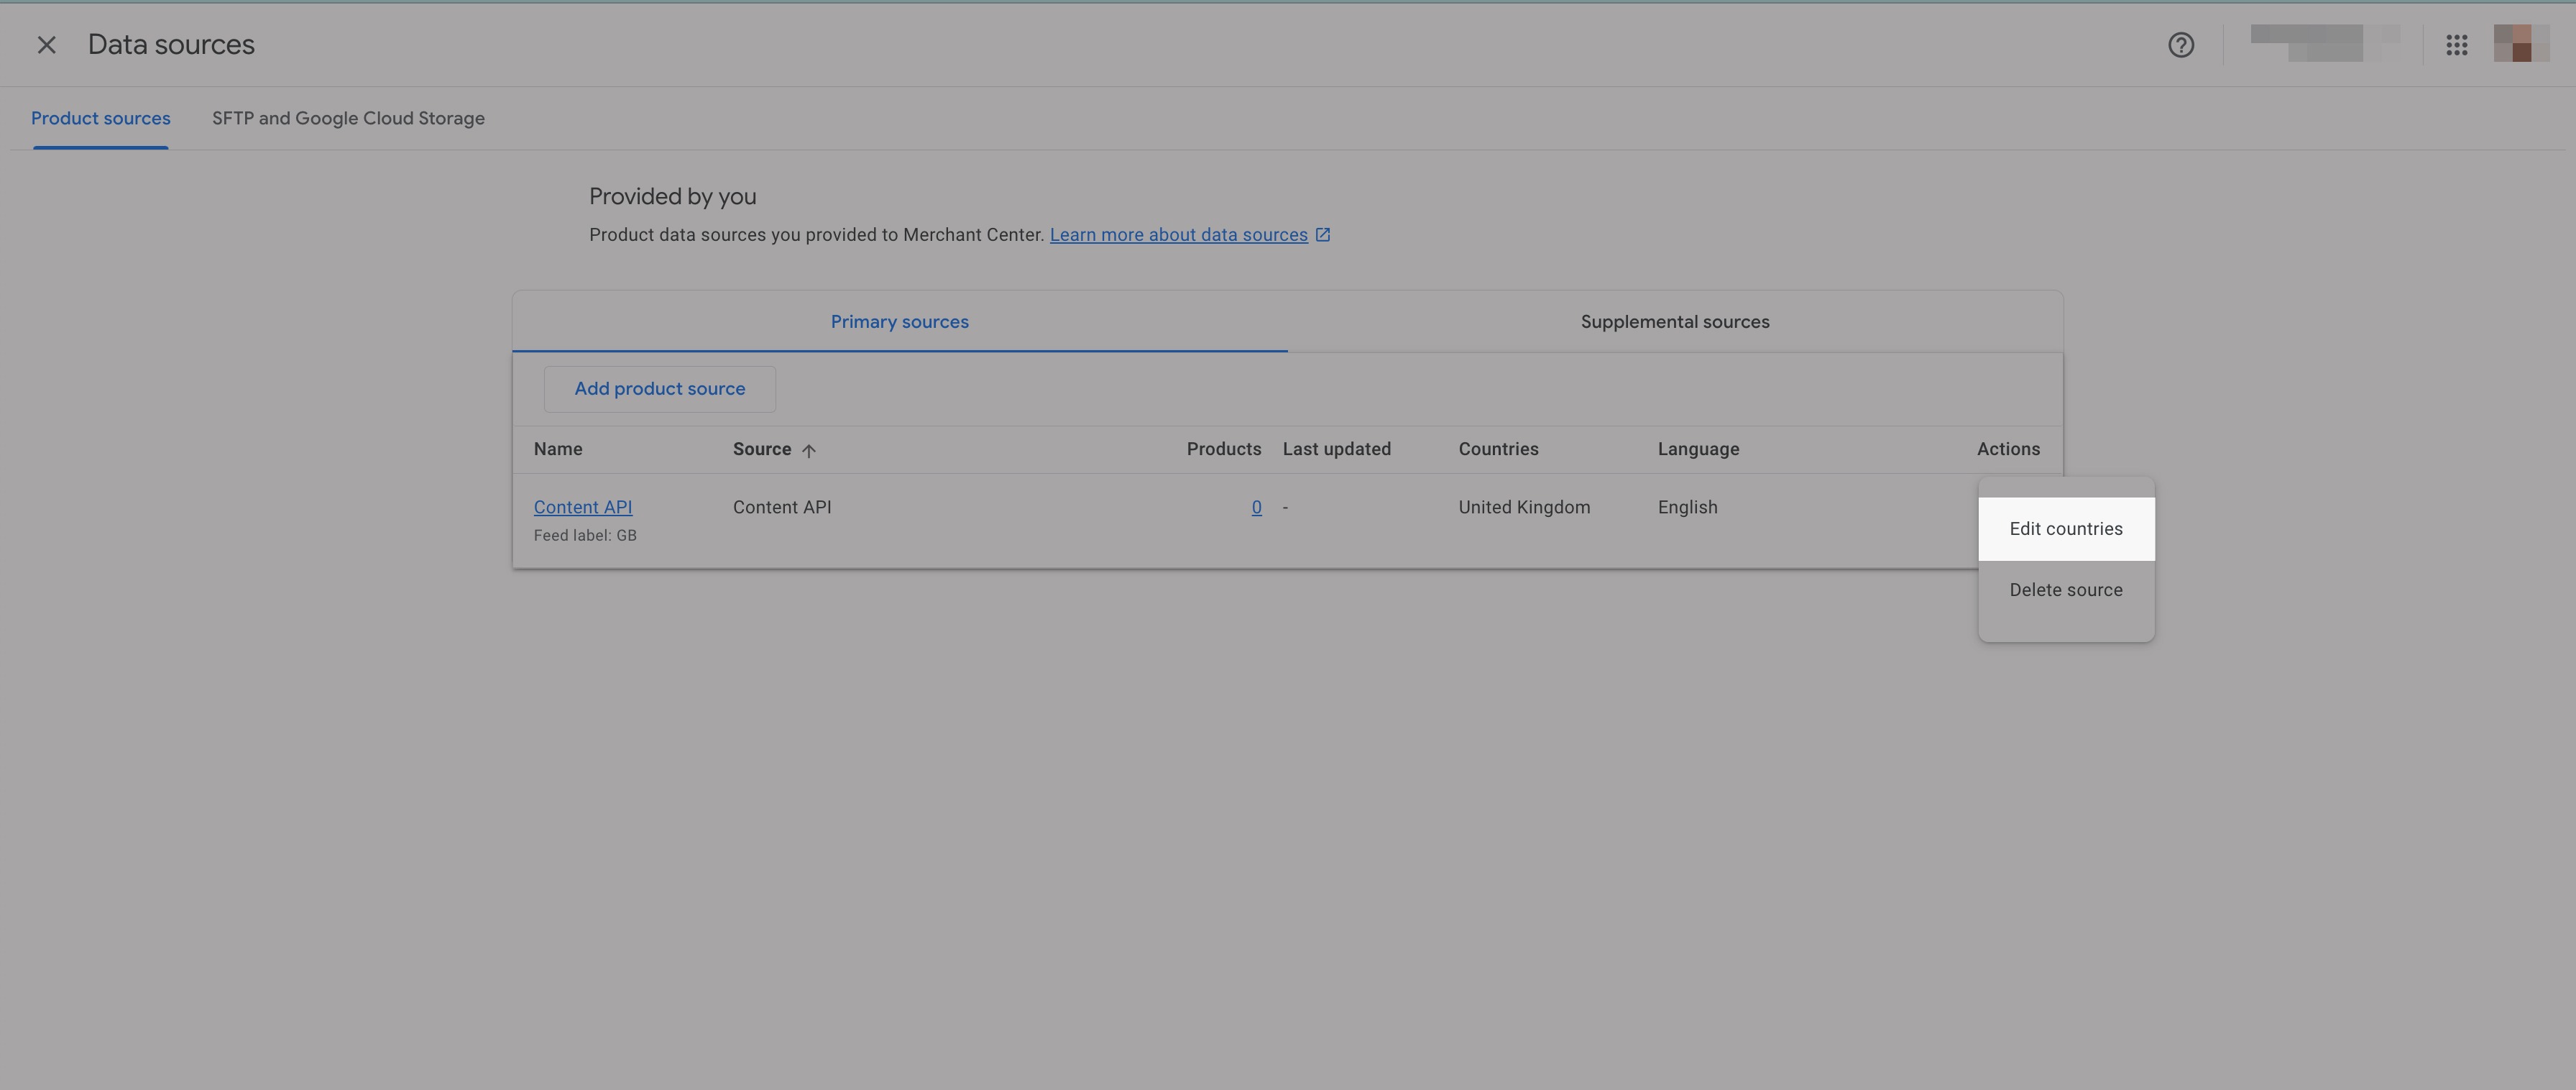Click Content API in Source column

tap(782, 508)
